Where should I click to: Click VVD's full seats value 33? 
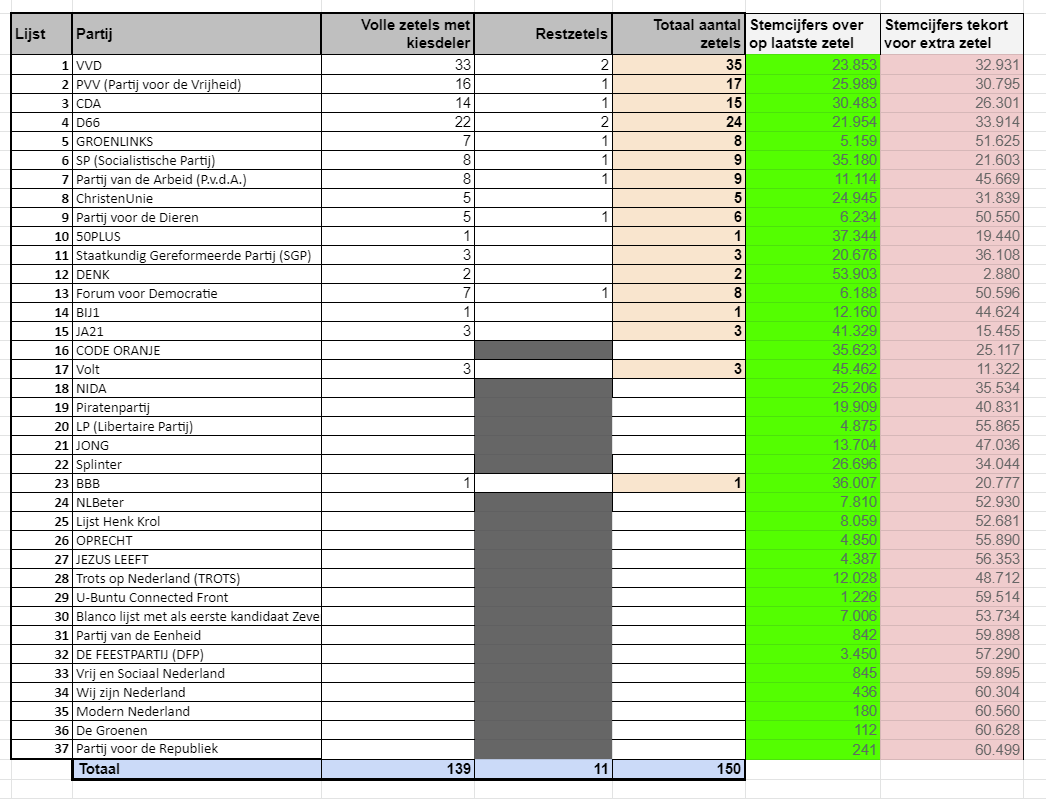pyautogui.click(x=398, y=65)
